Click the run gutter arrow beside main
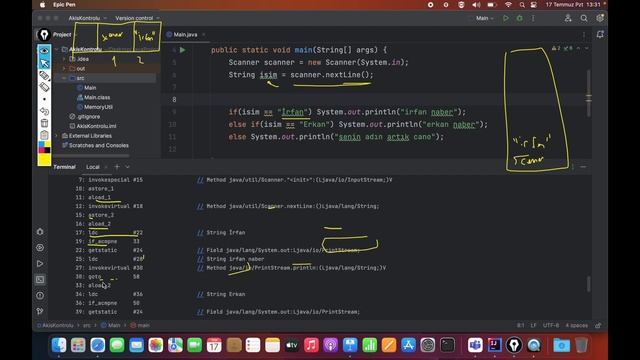This screenshot has width=640, height=360. tap(182, 50)
